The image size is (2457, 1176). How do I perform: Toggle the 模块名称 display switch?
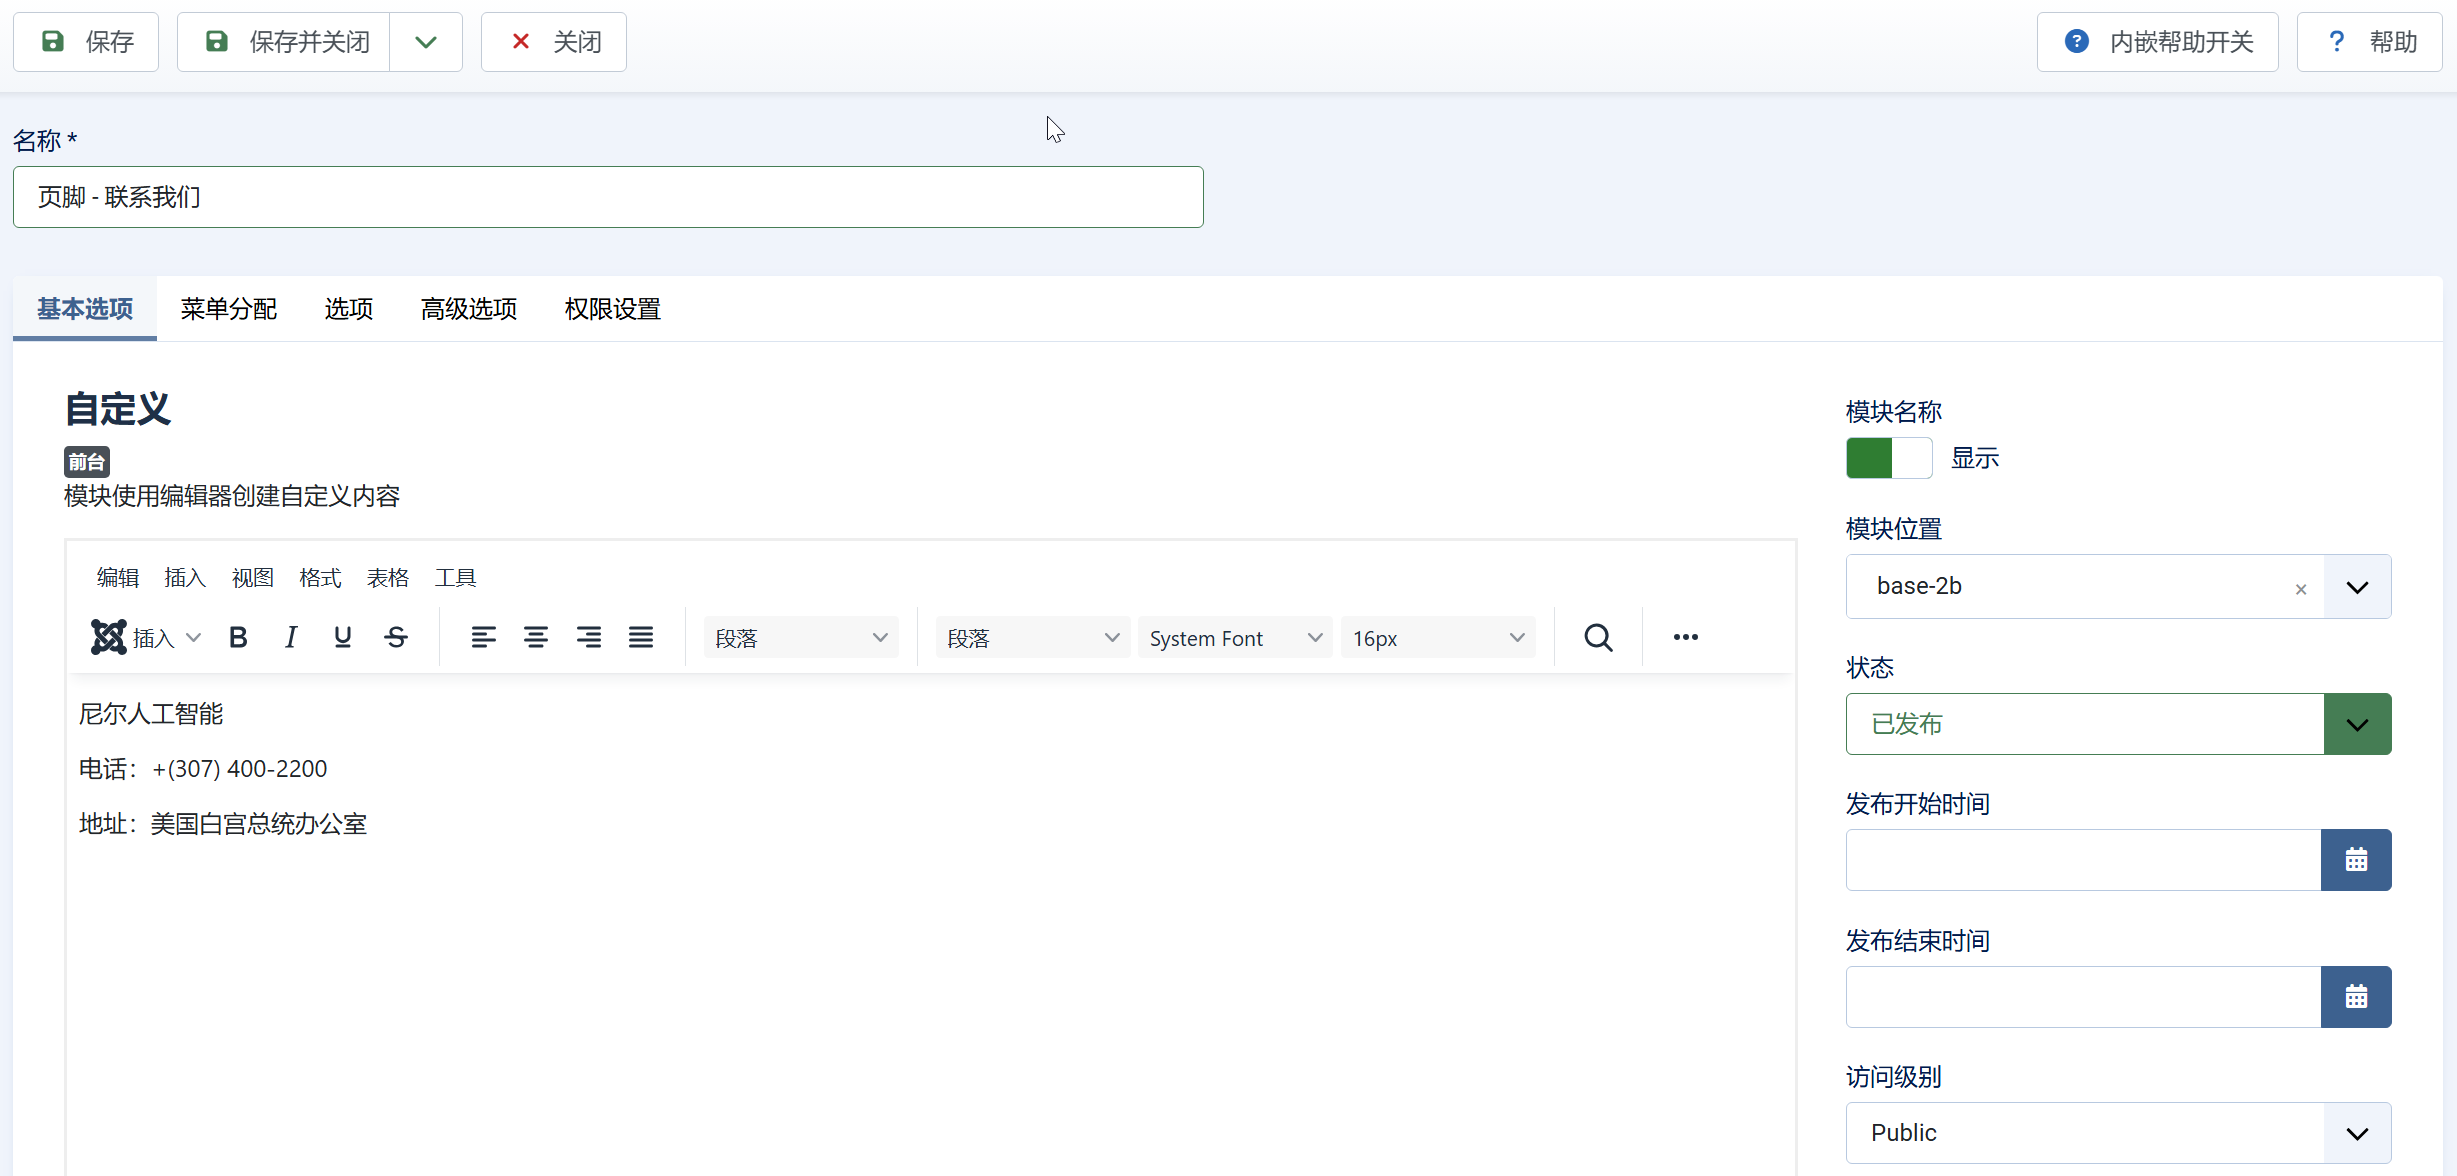(x=1889, y=458)
